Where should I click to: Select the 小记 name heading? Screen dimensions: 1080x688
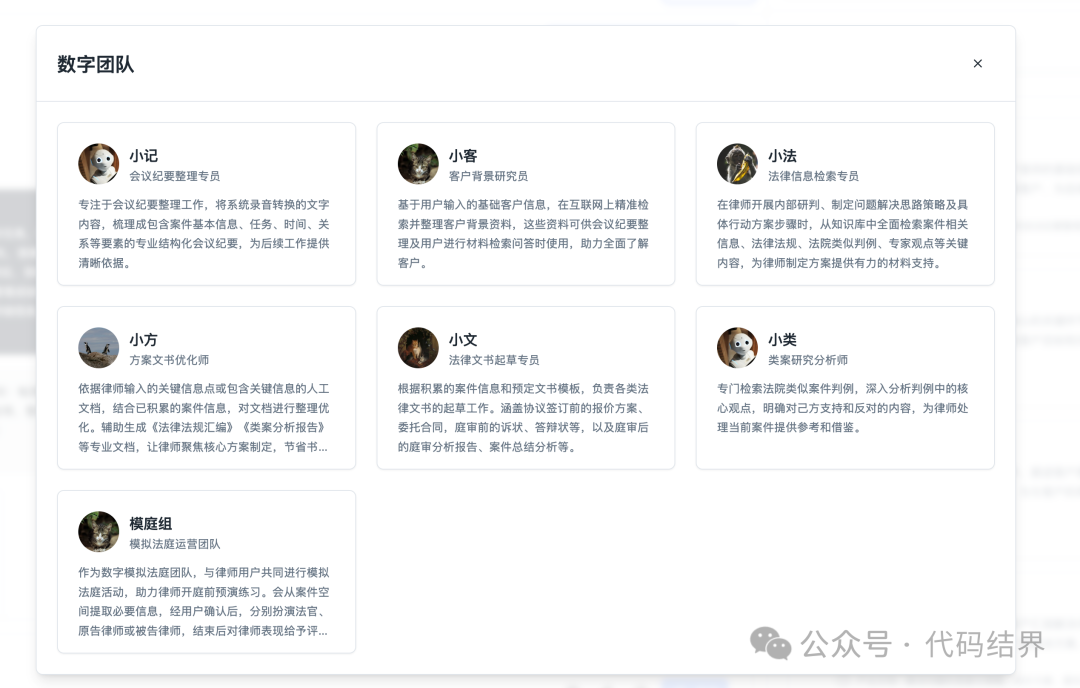[x=143, y=155]
